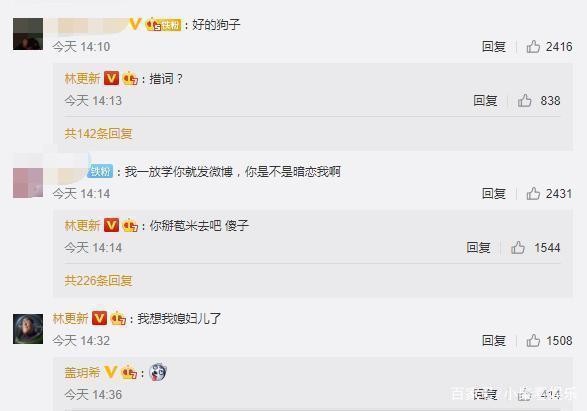The image size is (587, 411).
Task: Expand the '共226条回复' thread
Action: pos(98,280)
